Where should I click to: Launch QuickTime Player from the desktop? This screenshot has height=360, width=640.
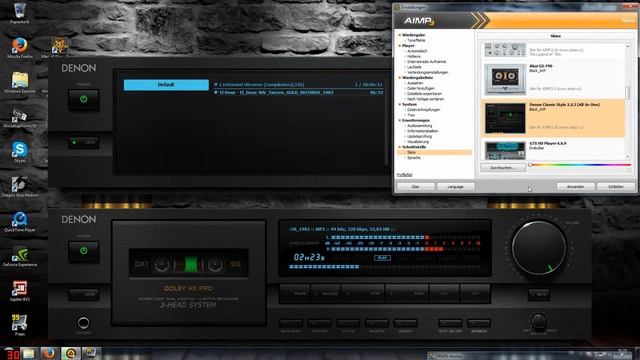coord(20,221)
